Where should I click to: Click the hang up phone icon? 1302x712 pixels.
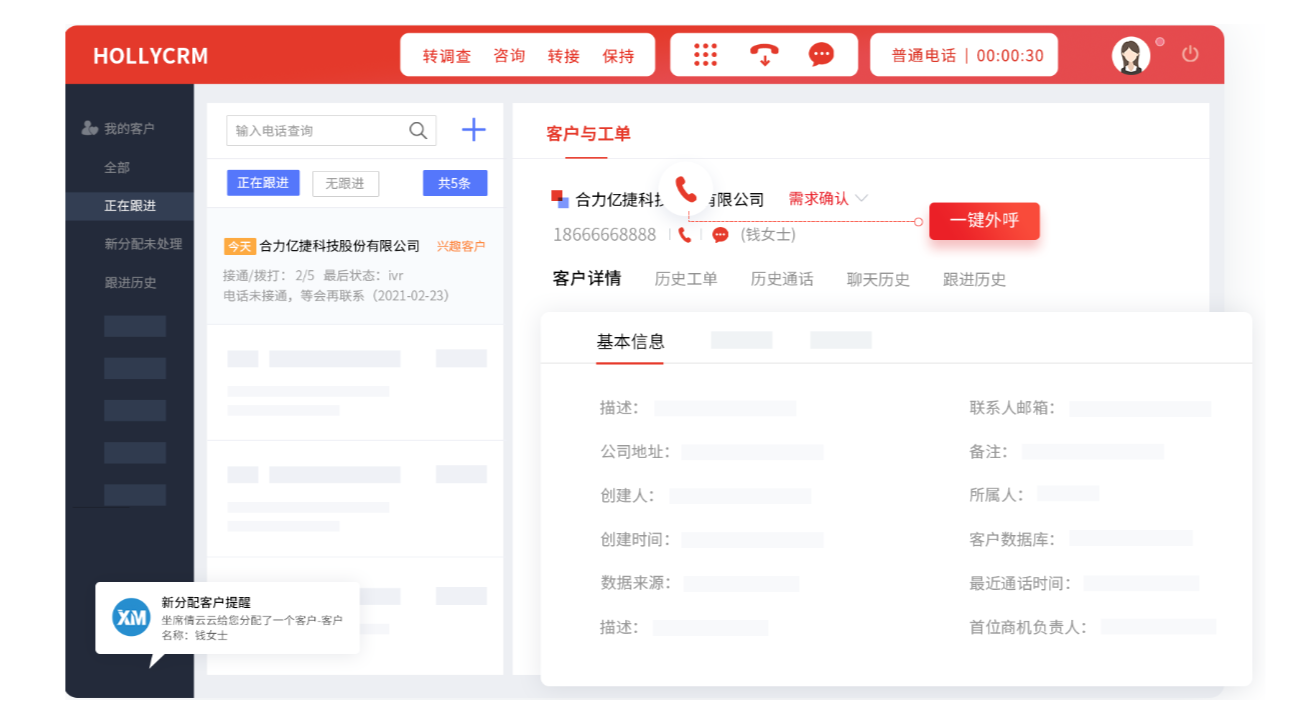click(x=764, y=55)
